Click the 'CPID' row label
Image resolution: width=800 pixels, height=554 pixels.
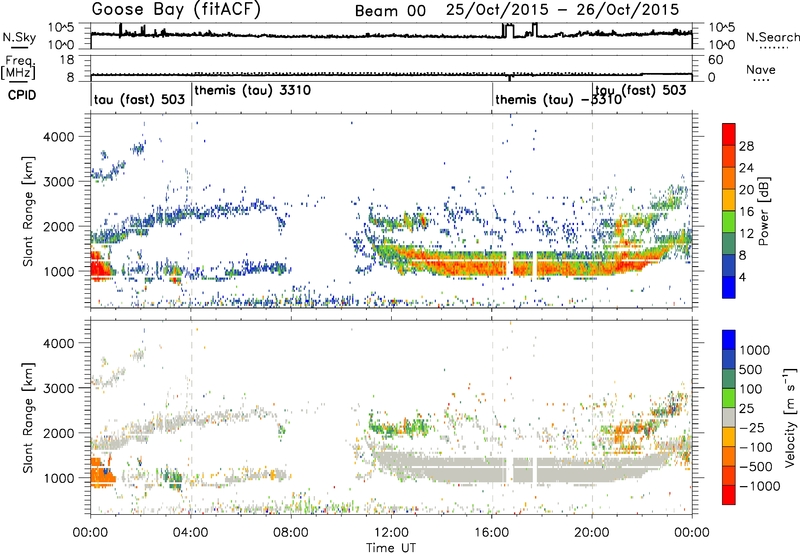tap(22, 95)
